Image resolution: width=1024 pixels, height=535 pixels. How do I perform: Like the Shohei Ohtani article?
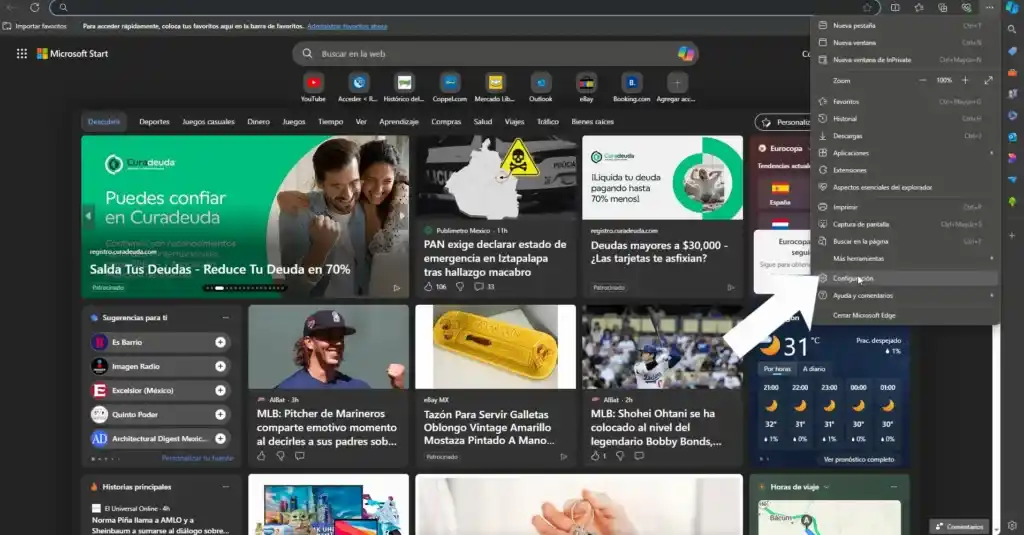tap(595, 456)
